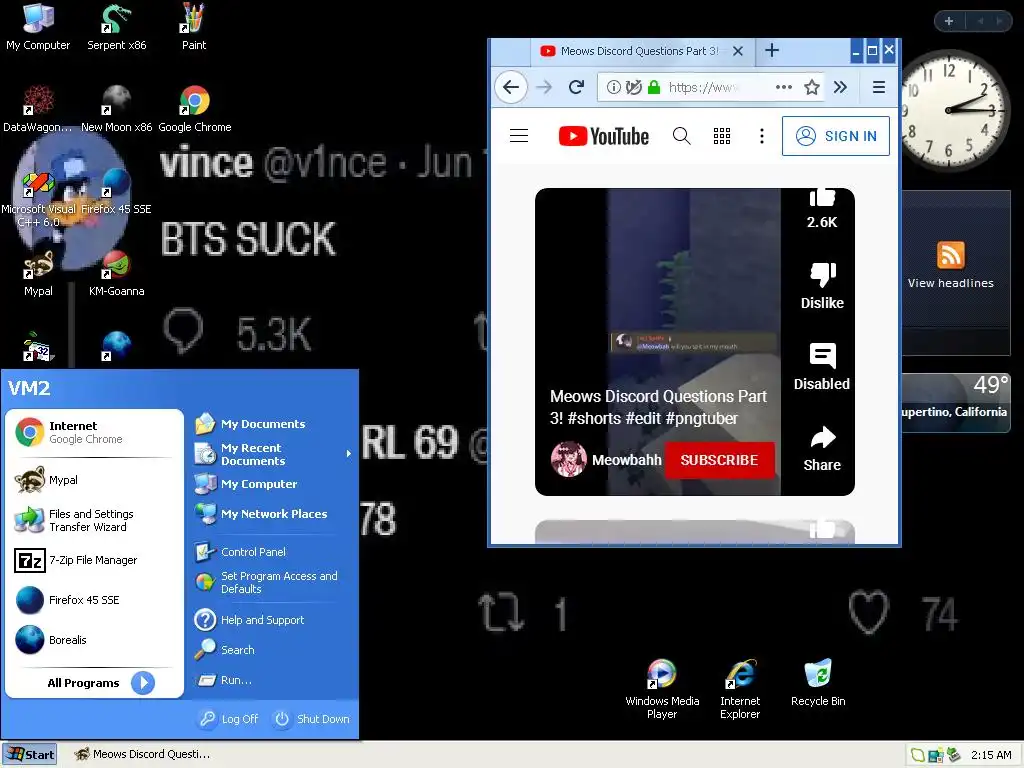Screen dimensions: 1024x768
Task: Click the YouTube logo
Action: tap(604, 136)
